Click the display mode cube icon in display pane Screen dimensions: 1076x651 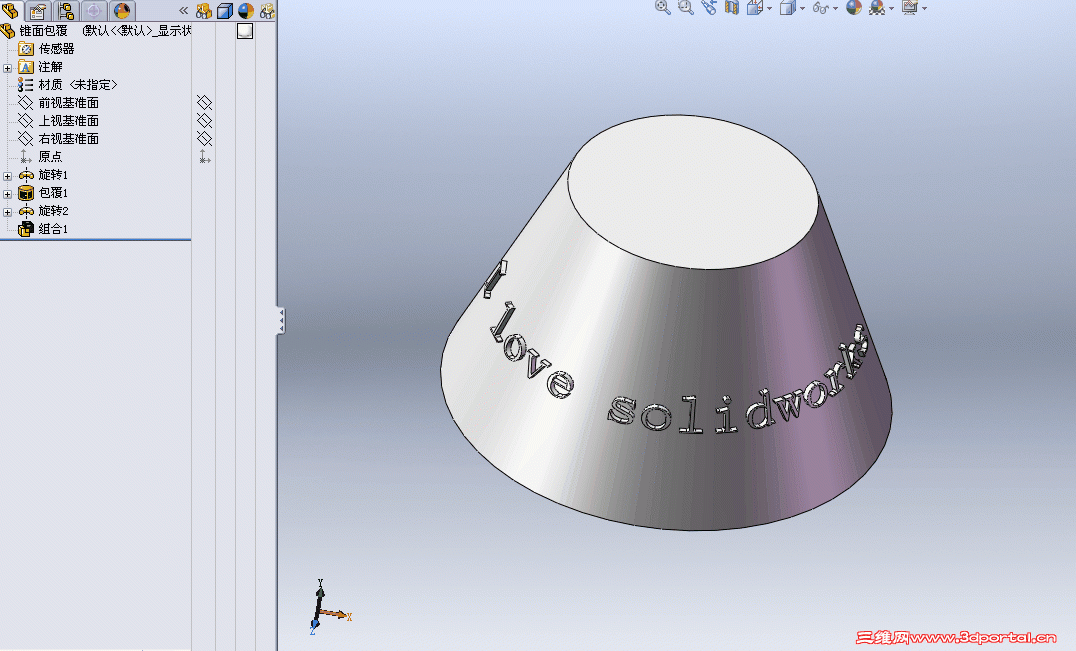coord(224,10)
